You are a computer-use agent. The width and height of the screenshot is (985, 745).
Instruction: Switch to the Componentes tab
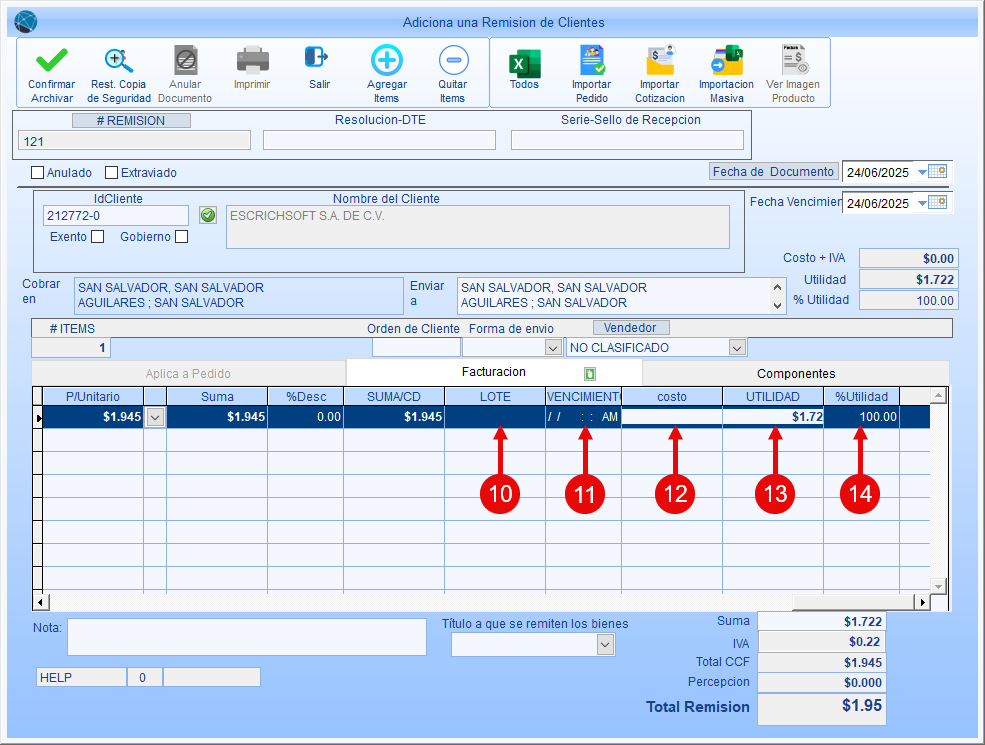[795, 373]
